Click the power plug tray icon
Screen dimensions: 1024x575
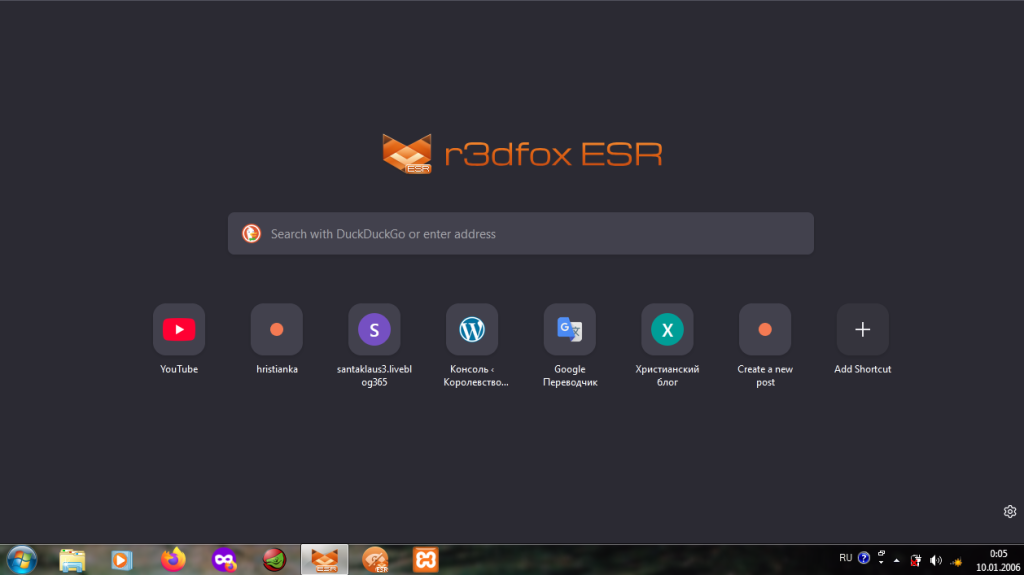916,561
